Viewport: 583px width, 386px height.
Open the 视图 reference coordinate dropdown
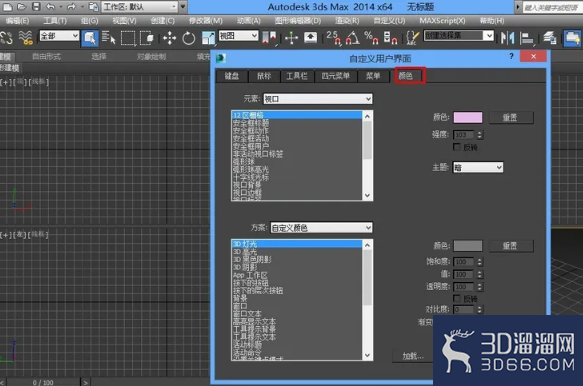[x=239, y=36]
